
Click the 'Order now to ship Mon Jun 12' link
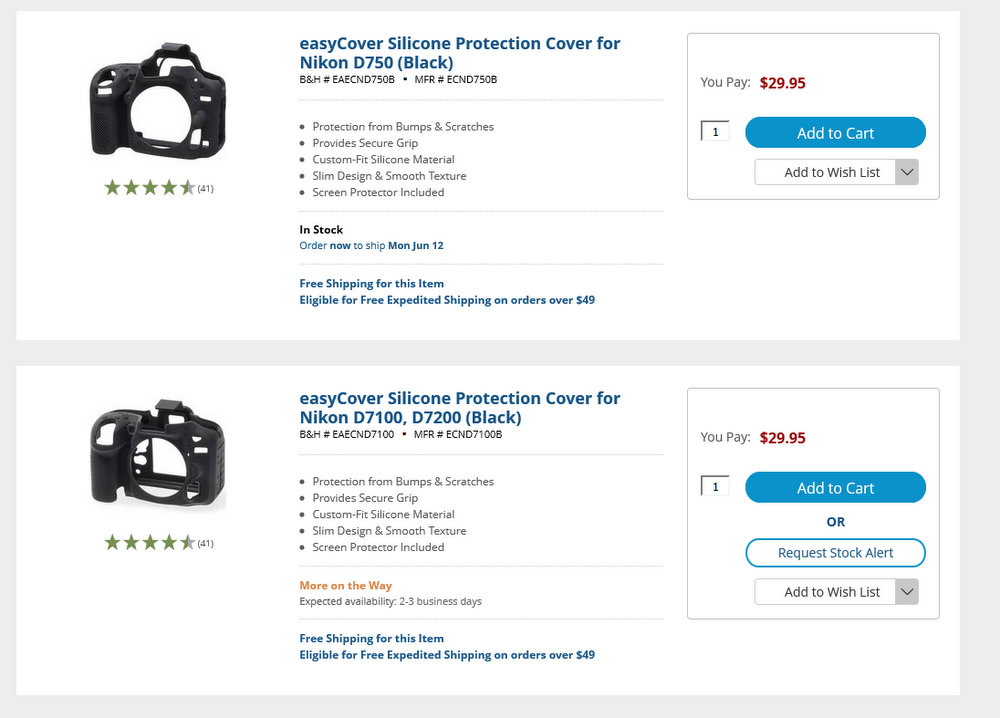371,245
